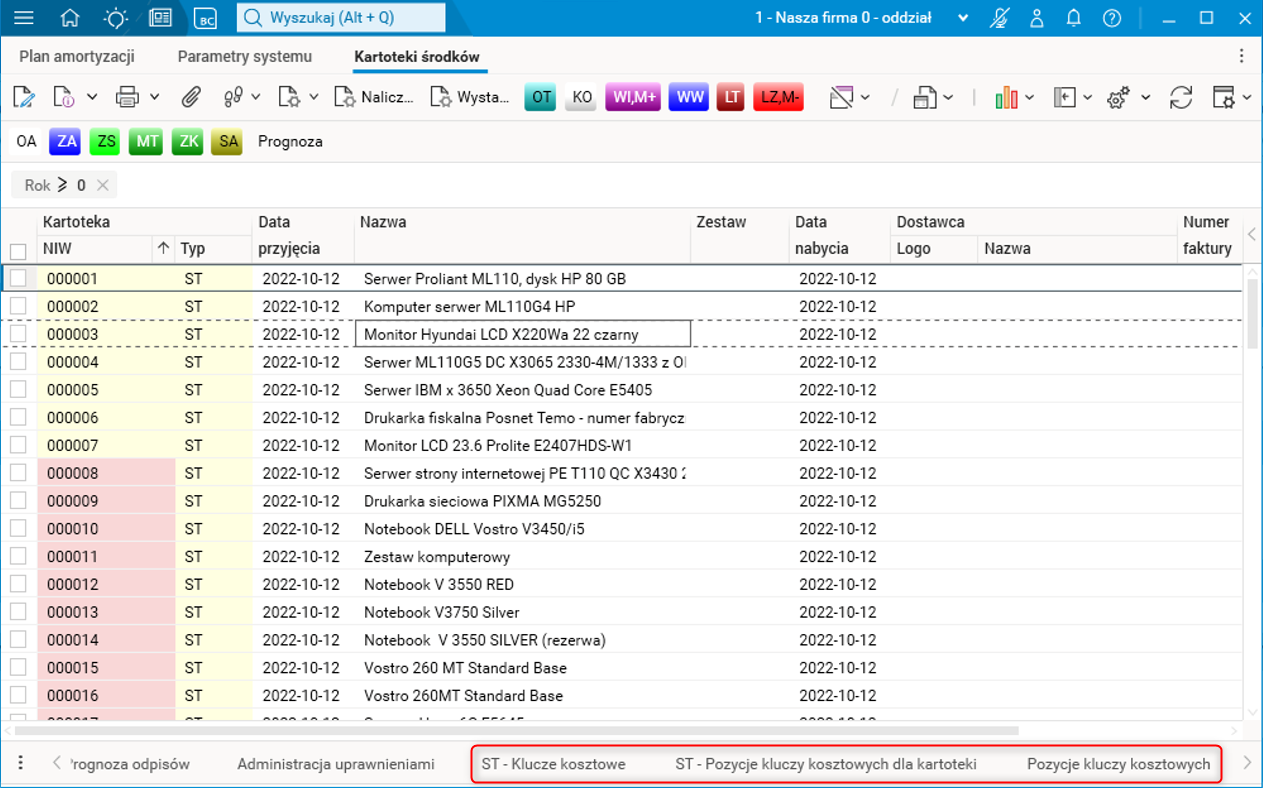
Task: Open Administracja uprawnieniami bottom tab
Action: 336,764
